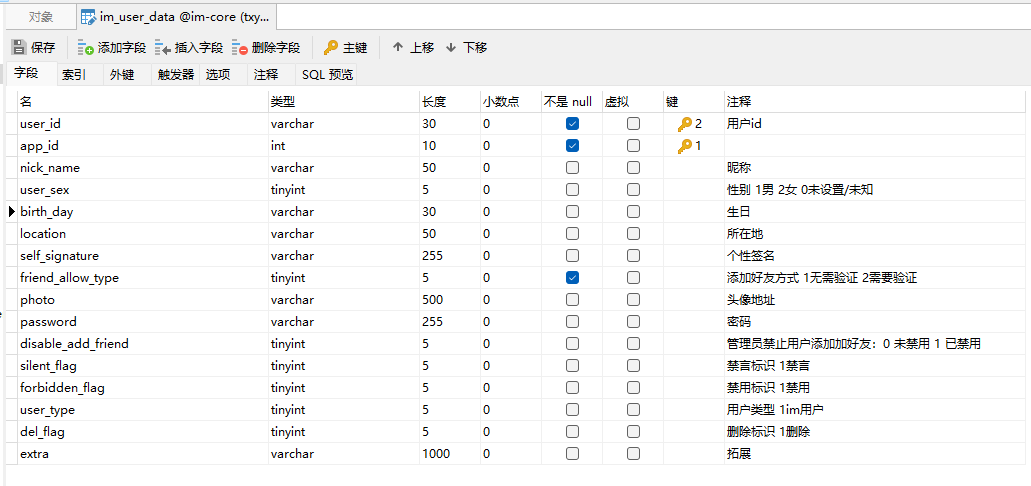Enable not-null checkbox for nick_name
The image size is (1031, 486).
[x=572, y=168]
